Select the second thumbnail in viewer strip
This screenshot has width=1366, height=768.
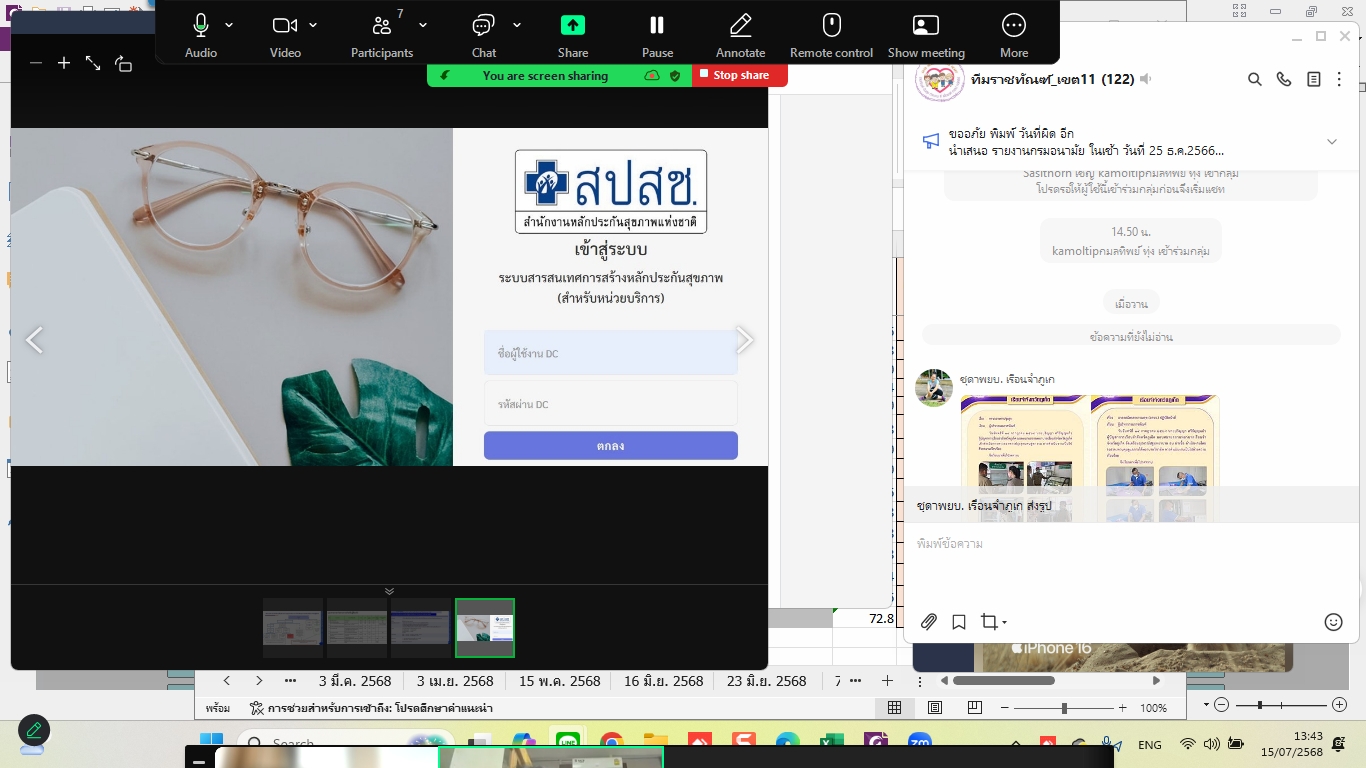coord(357,628)
